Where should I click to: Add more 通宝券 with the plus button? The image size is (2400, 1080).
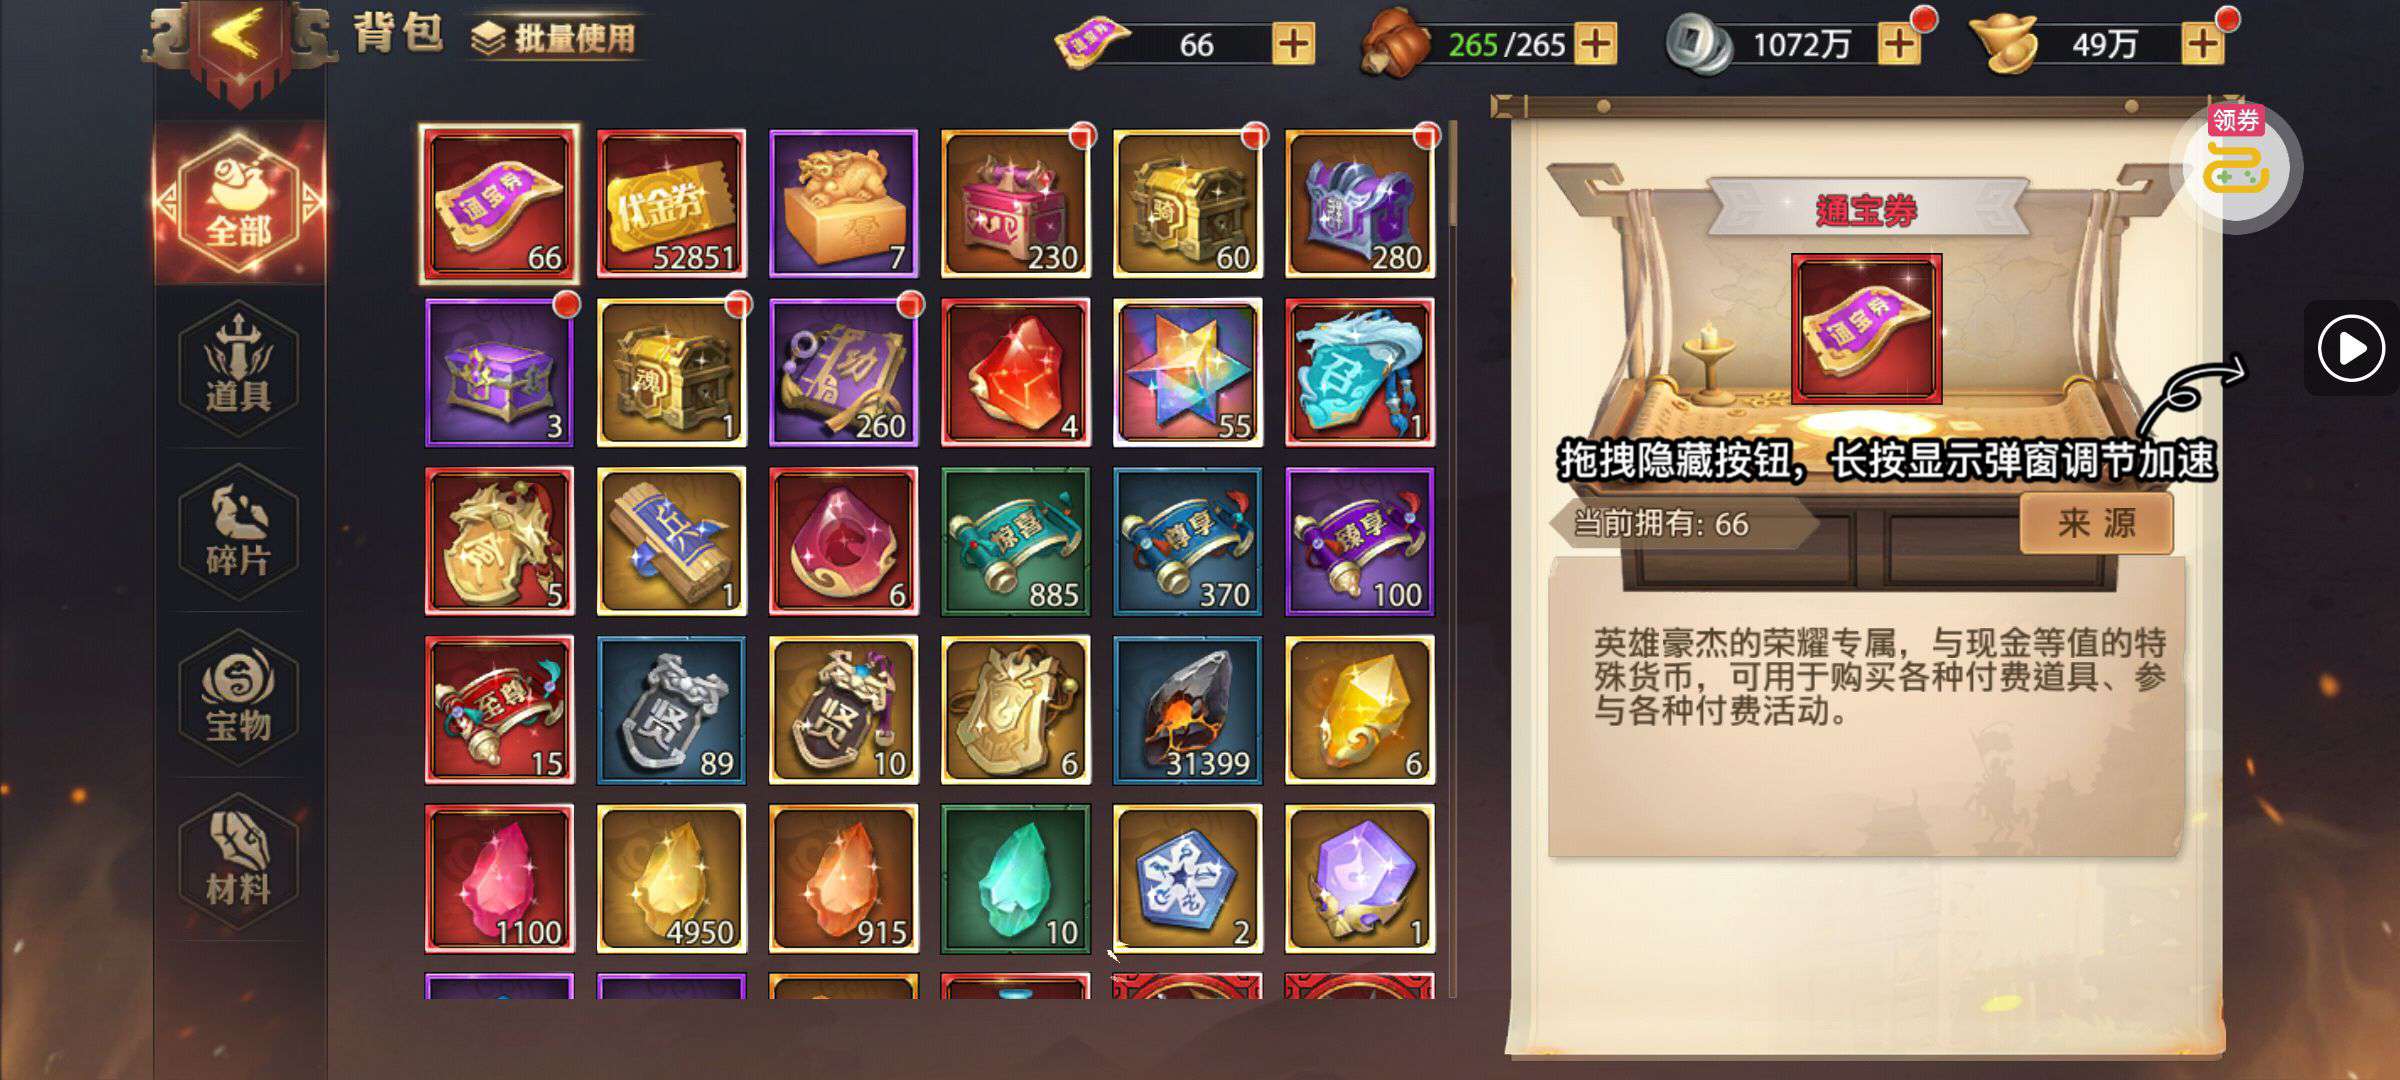click(1293, 44)
